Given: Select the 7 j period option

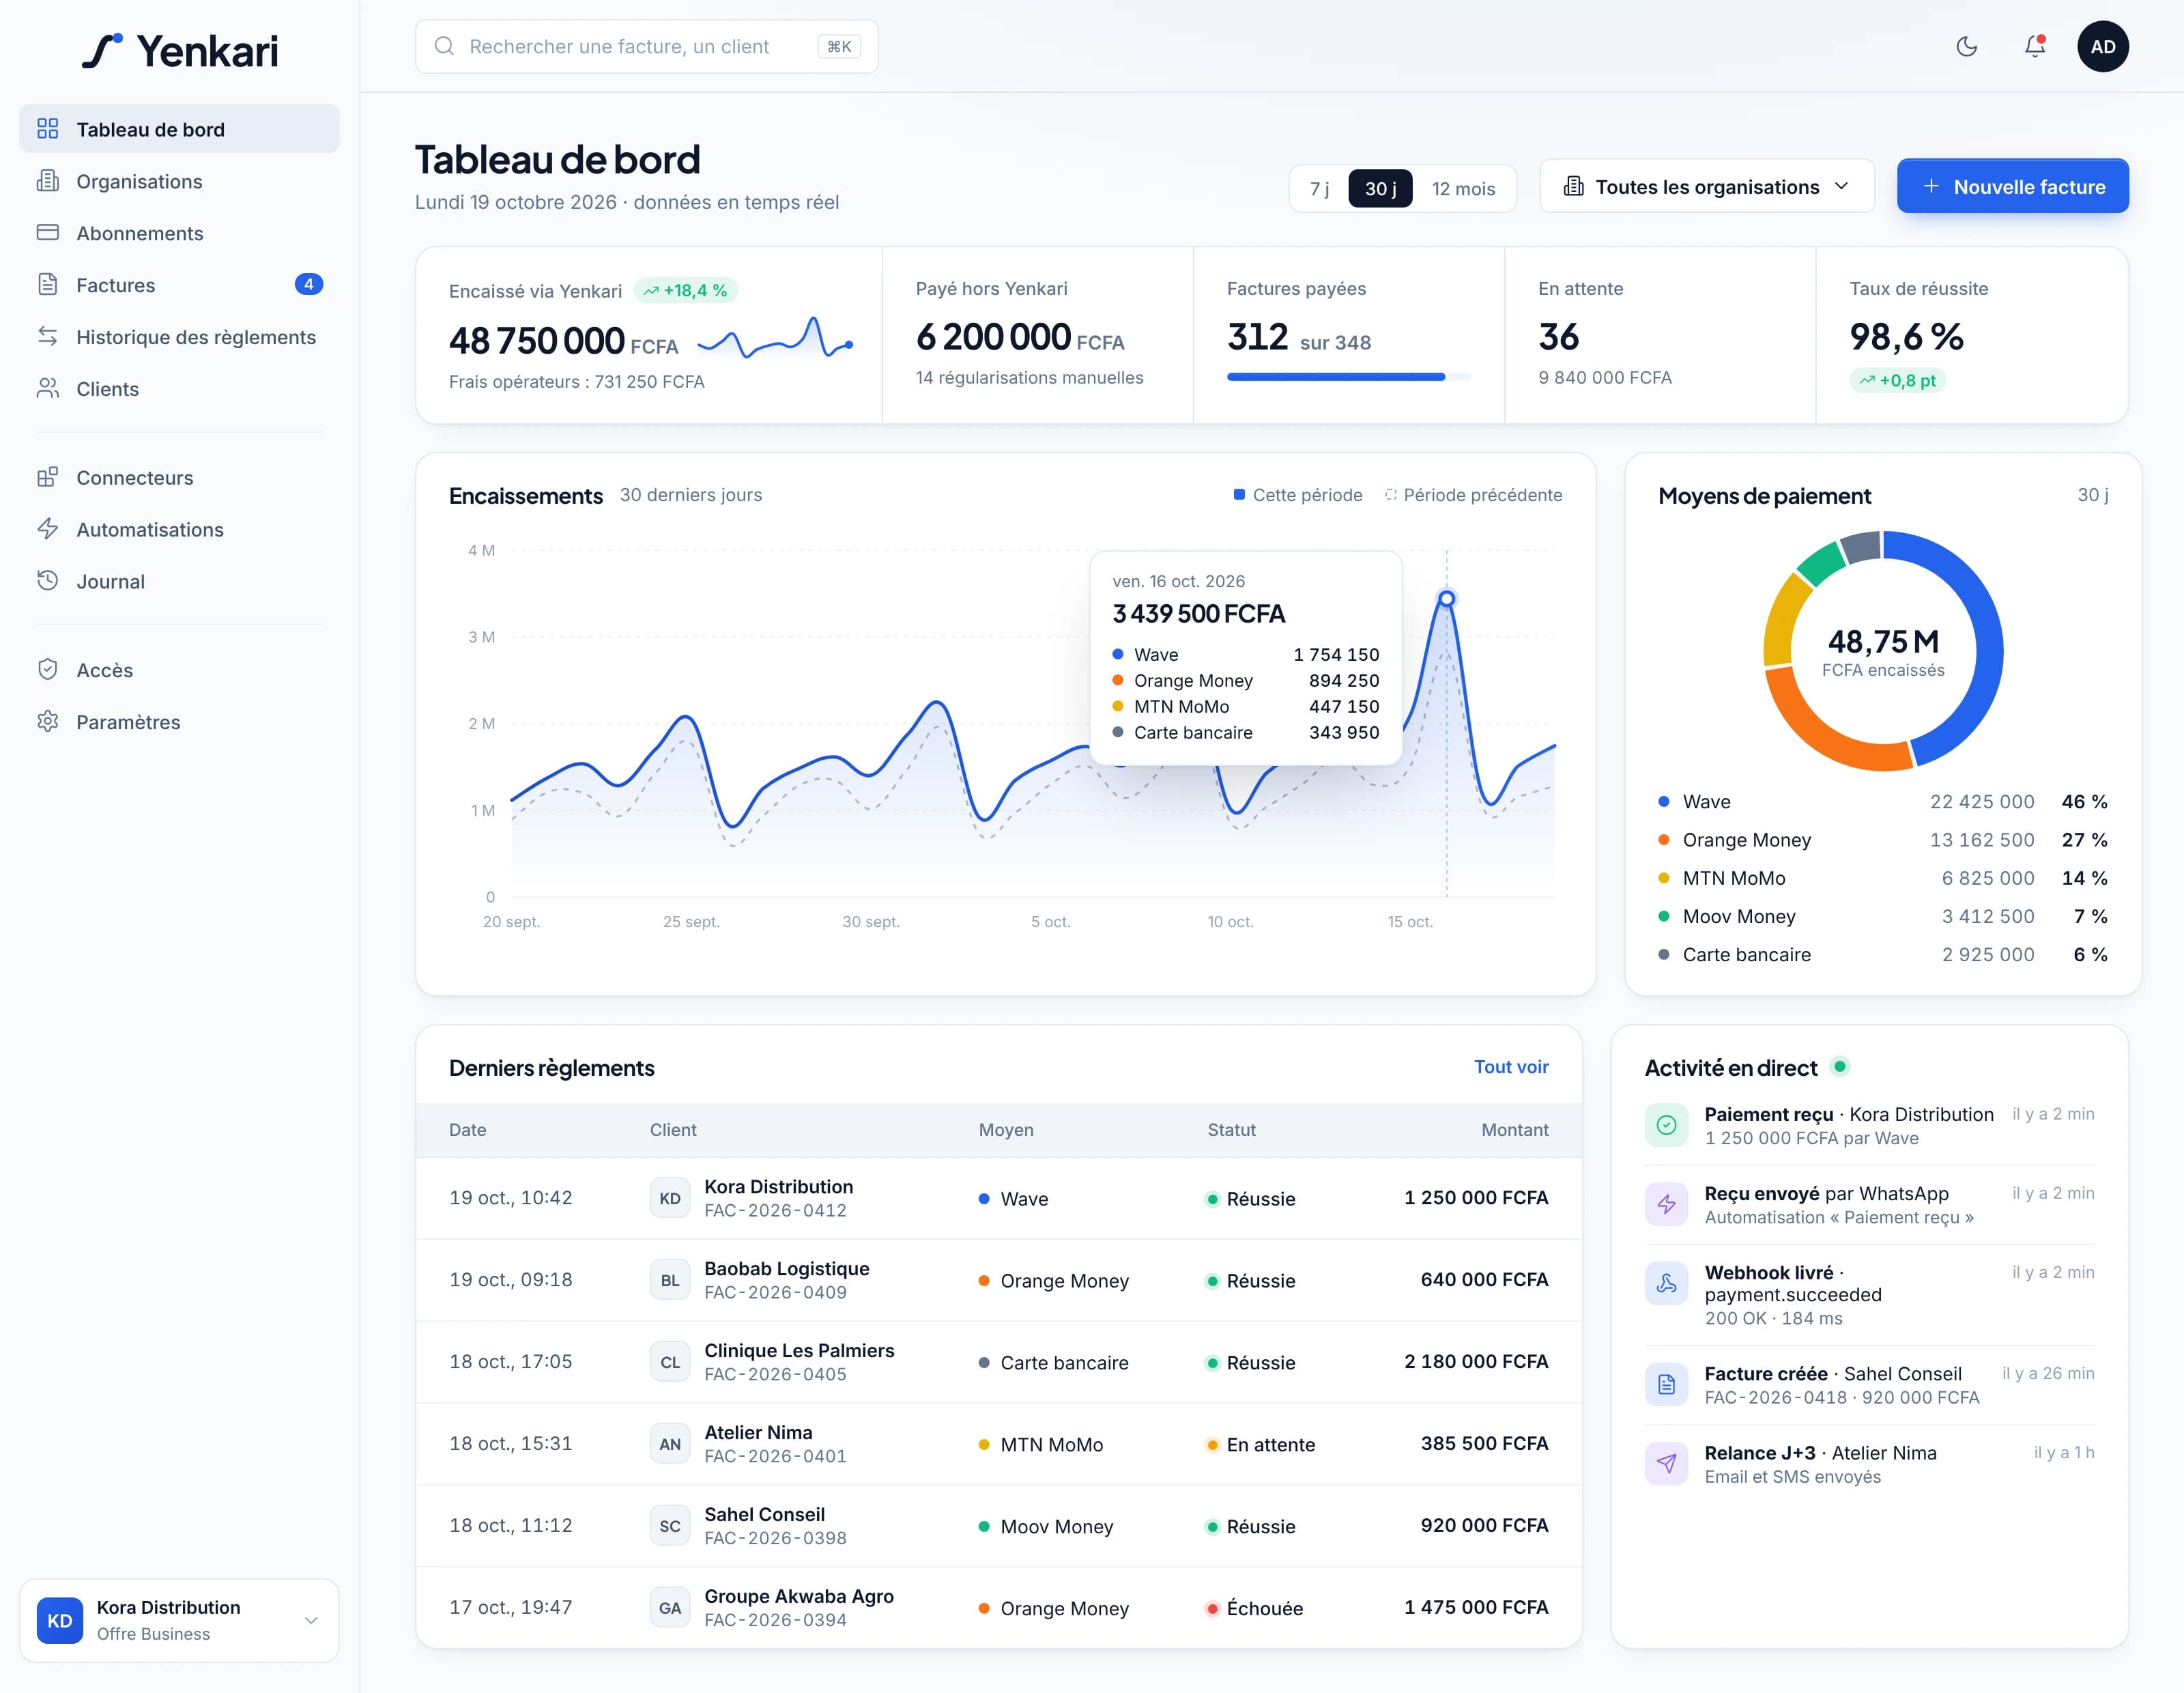Looking at the screenshot, I should [1319, 188].
